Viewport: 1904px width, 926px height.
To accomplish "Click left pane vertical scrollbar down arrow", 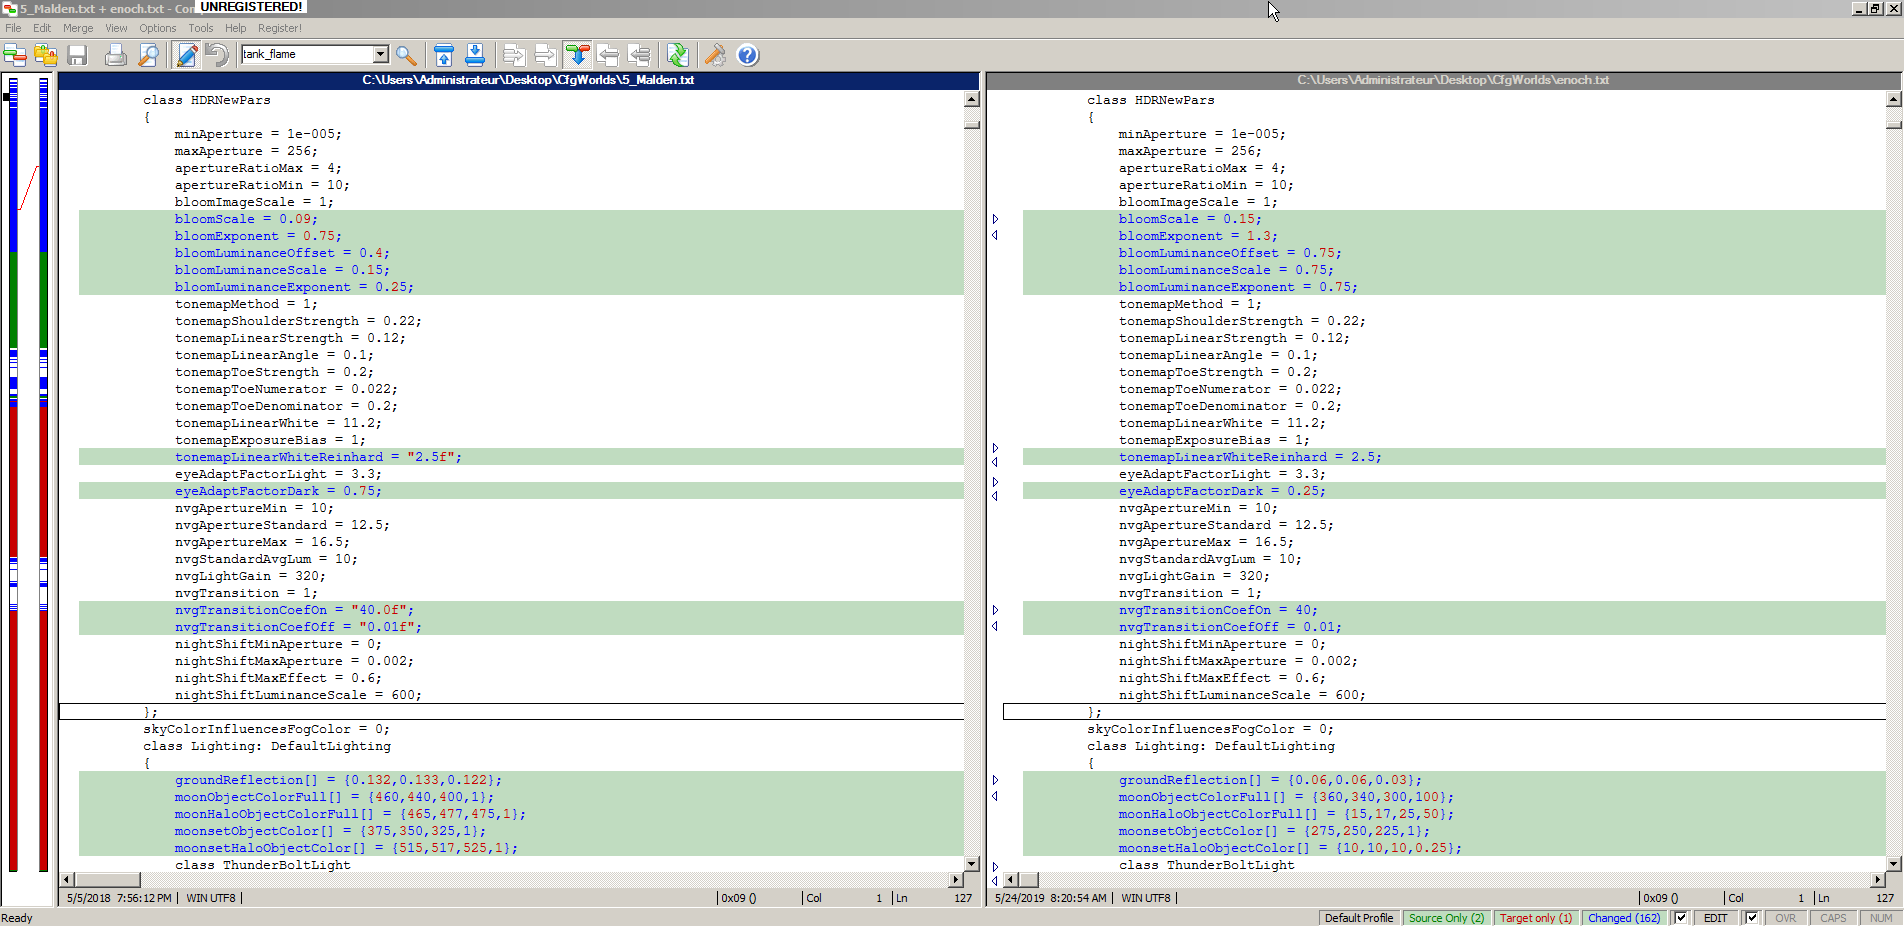I will coord(971,863).
